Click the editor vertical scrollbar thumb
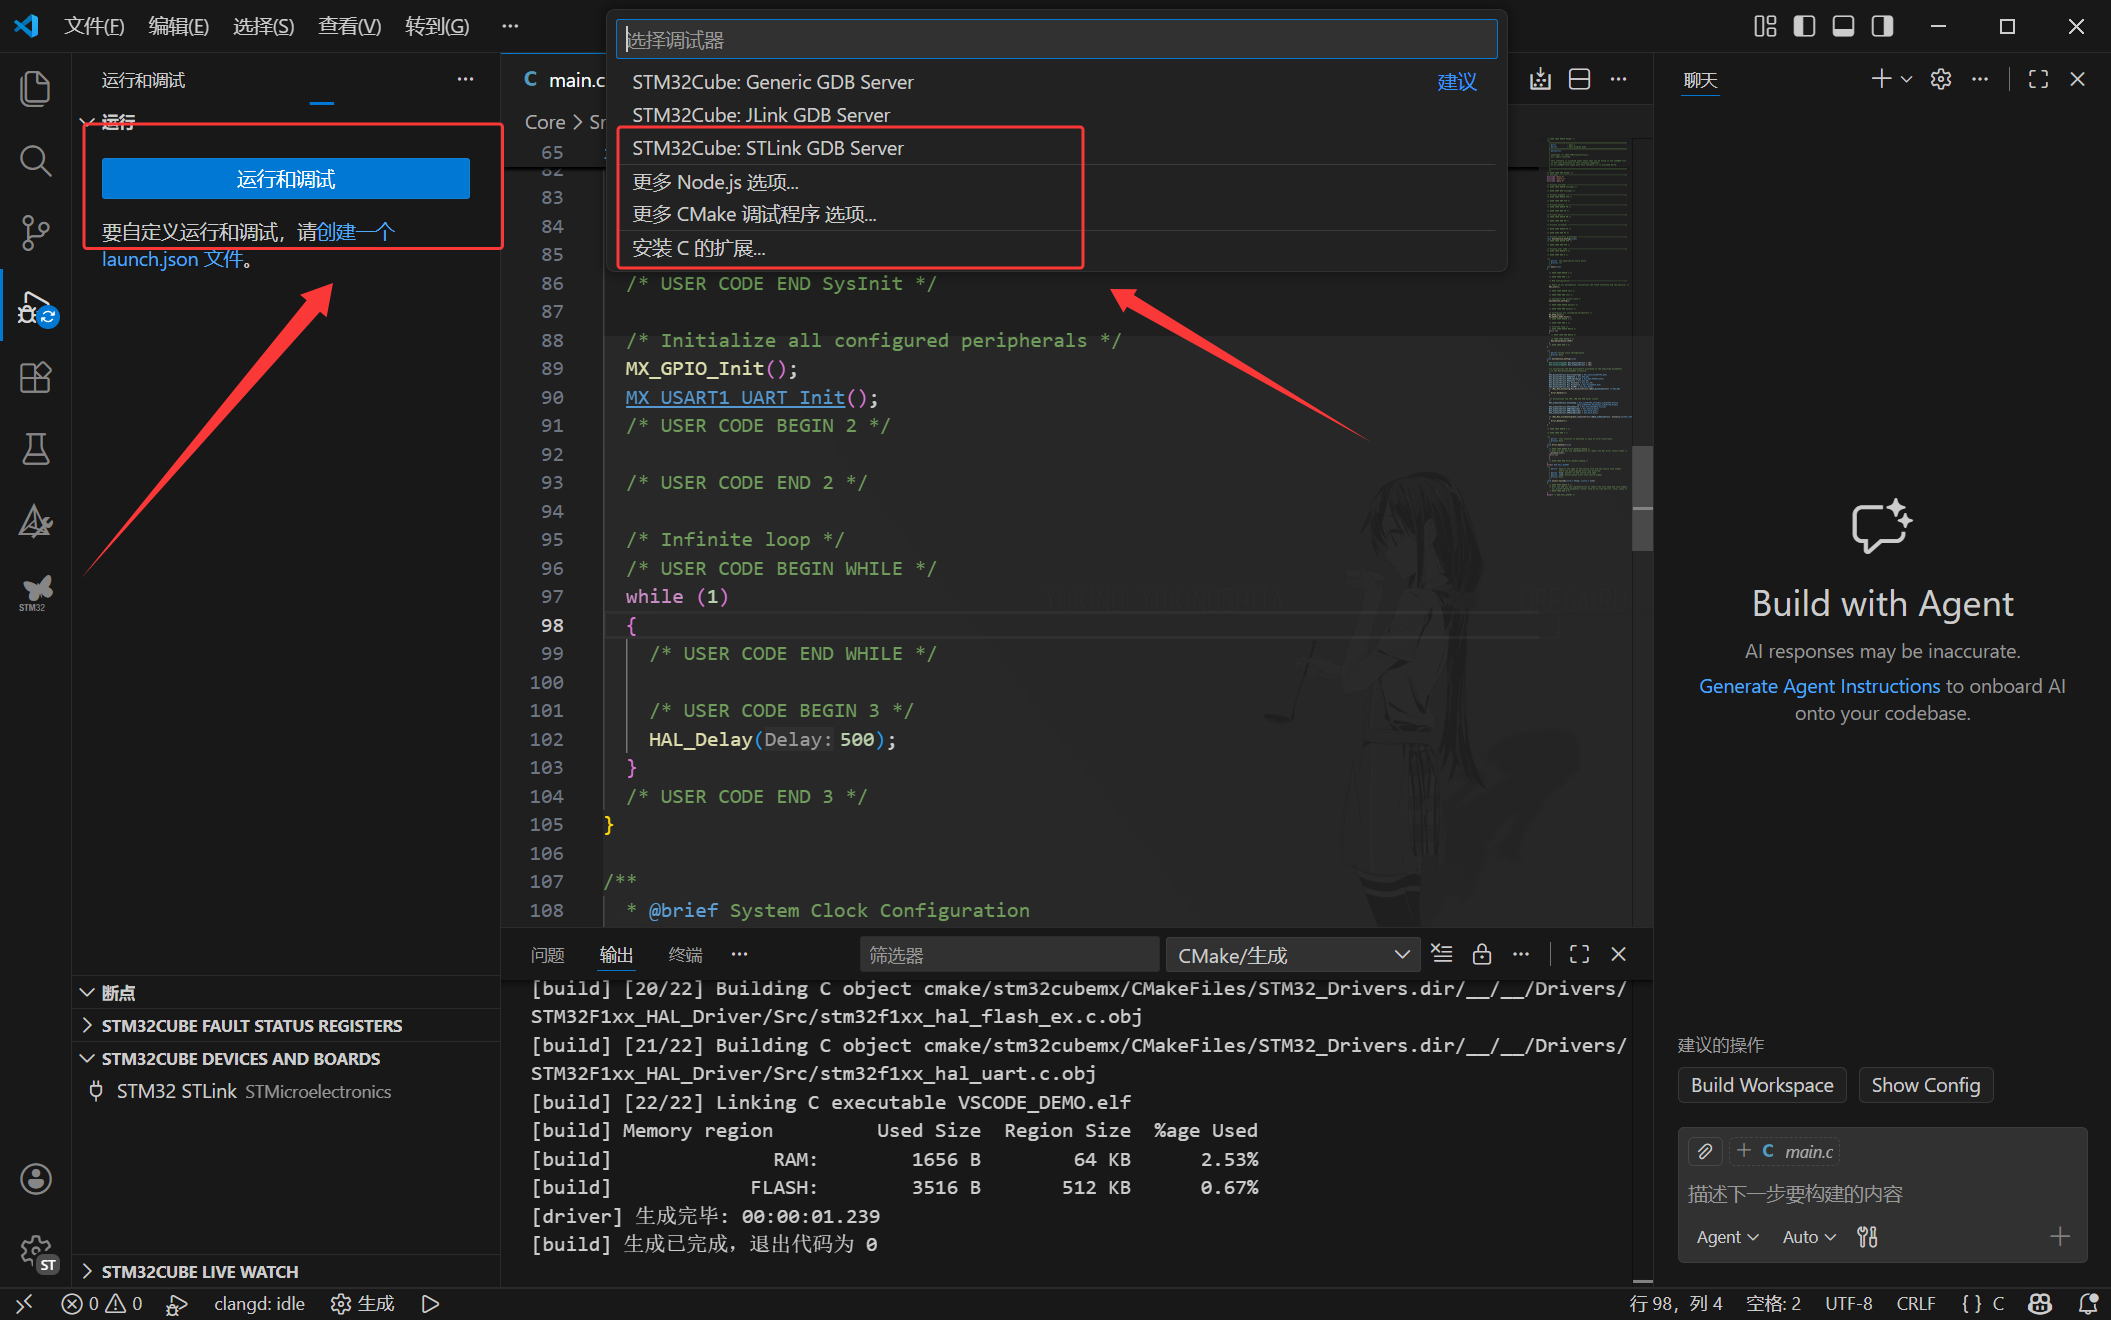2111x1320 pixels. coord(1642,499)
